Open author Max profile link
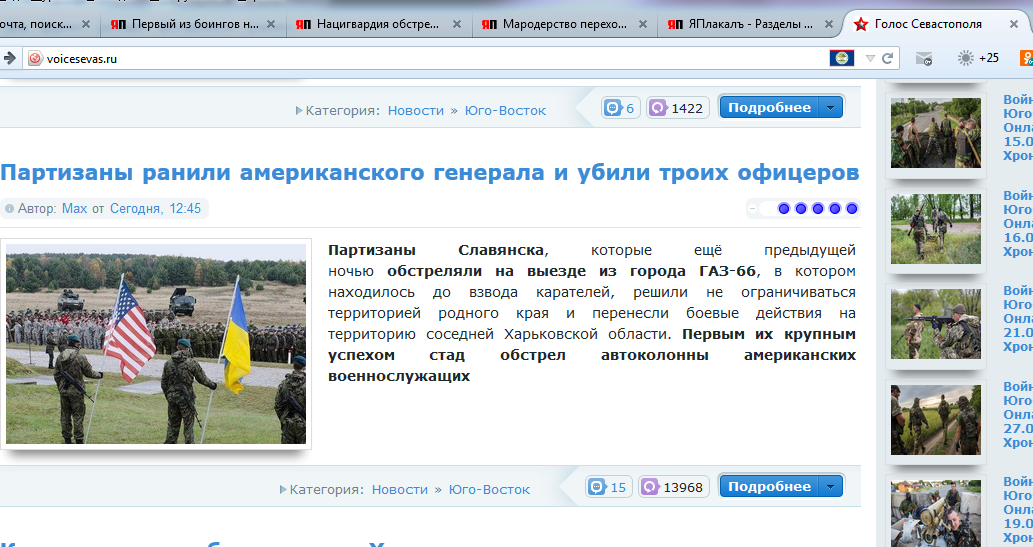1033x547 pixels. tap(74, 208)
